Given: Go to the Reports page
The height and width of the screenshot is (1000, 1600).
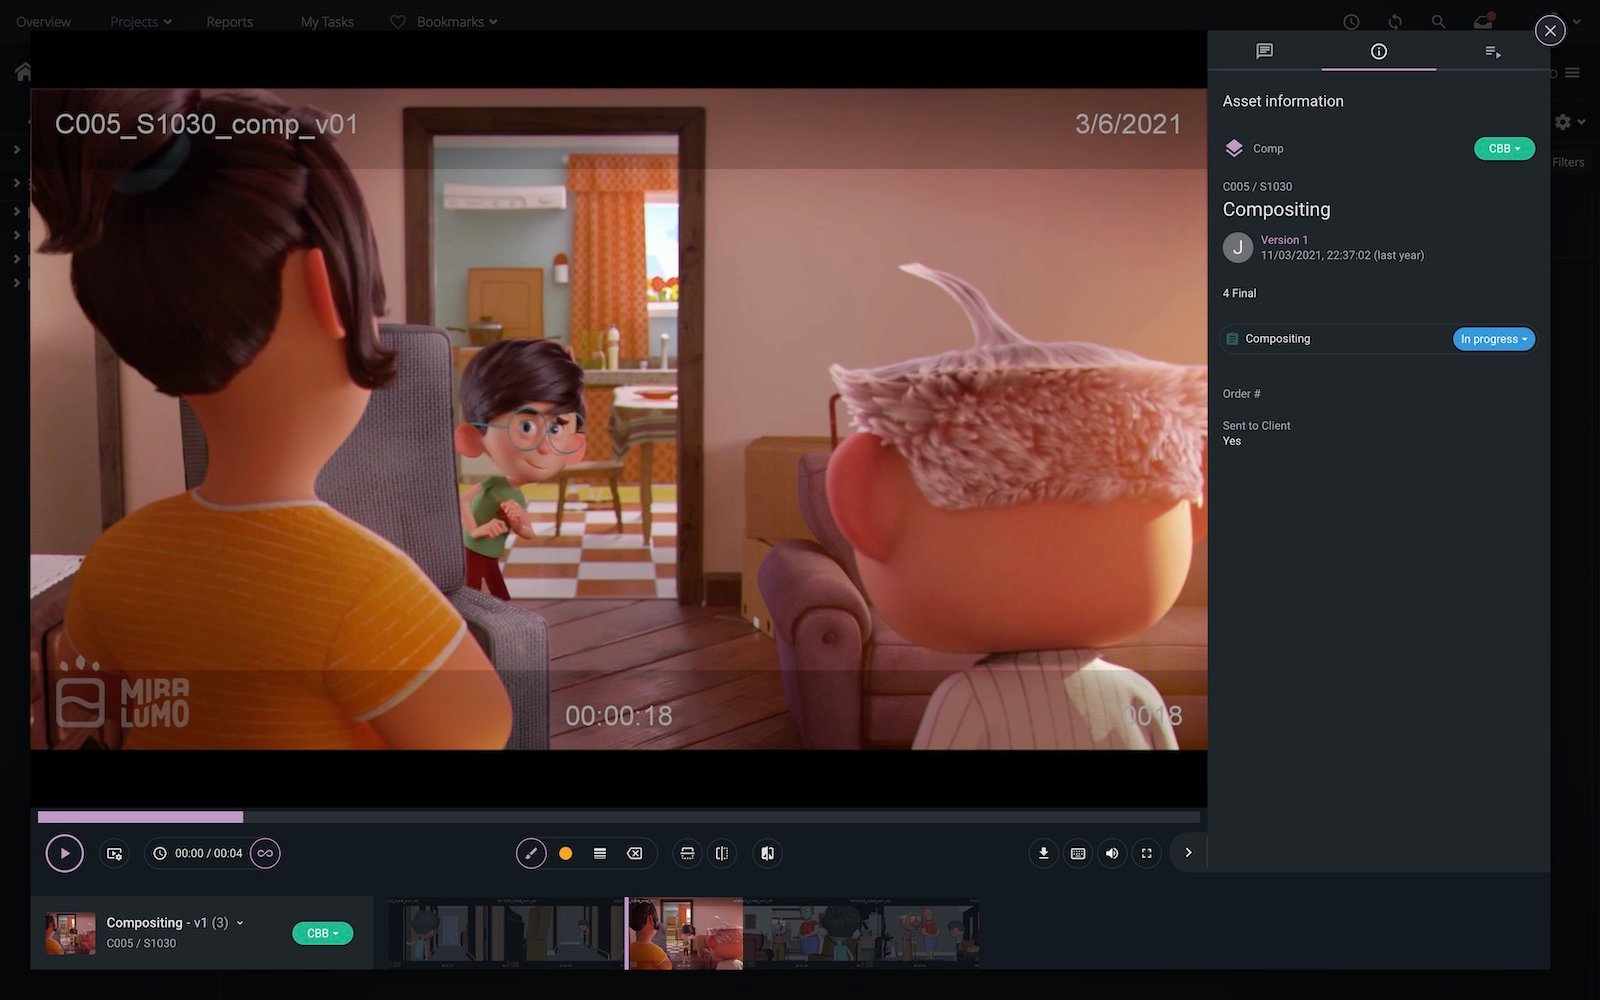Looking at the screenshot, I should click(229, 22).
